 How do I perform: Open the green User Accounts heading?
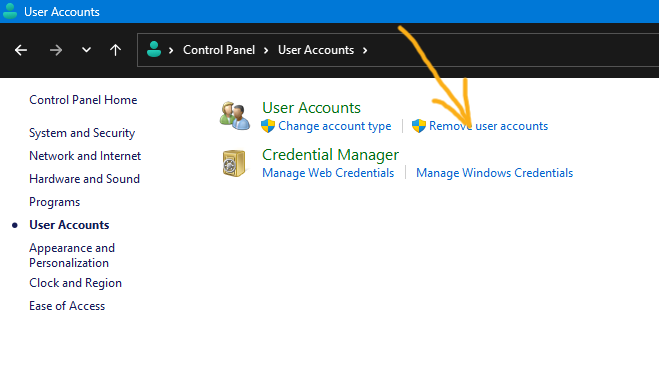click(x=311, y=108)
